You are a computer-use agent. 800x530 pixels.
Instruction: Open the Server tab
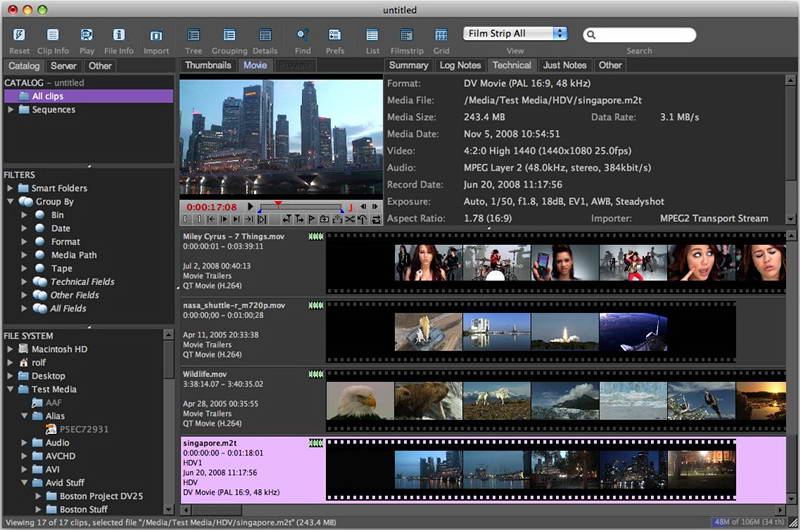point(64,65)
